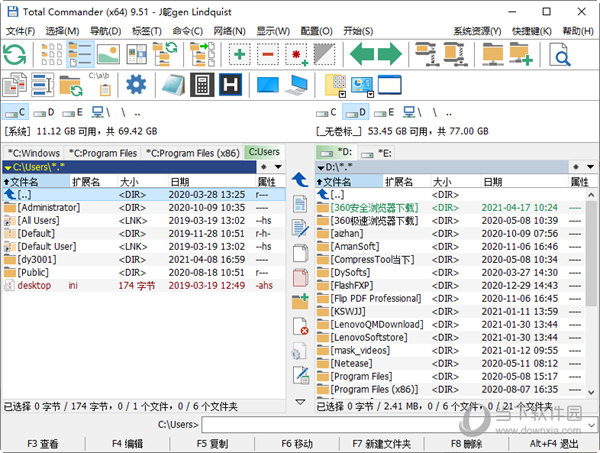Expand middle button bar down arrow

tap(300, 402)
